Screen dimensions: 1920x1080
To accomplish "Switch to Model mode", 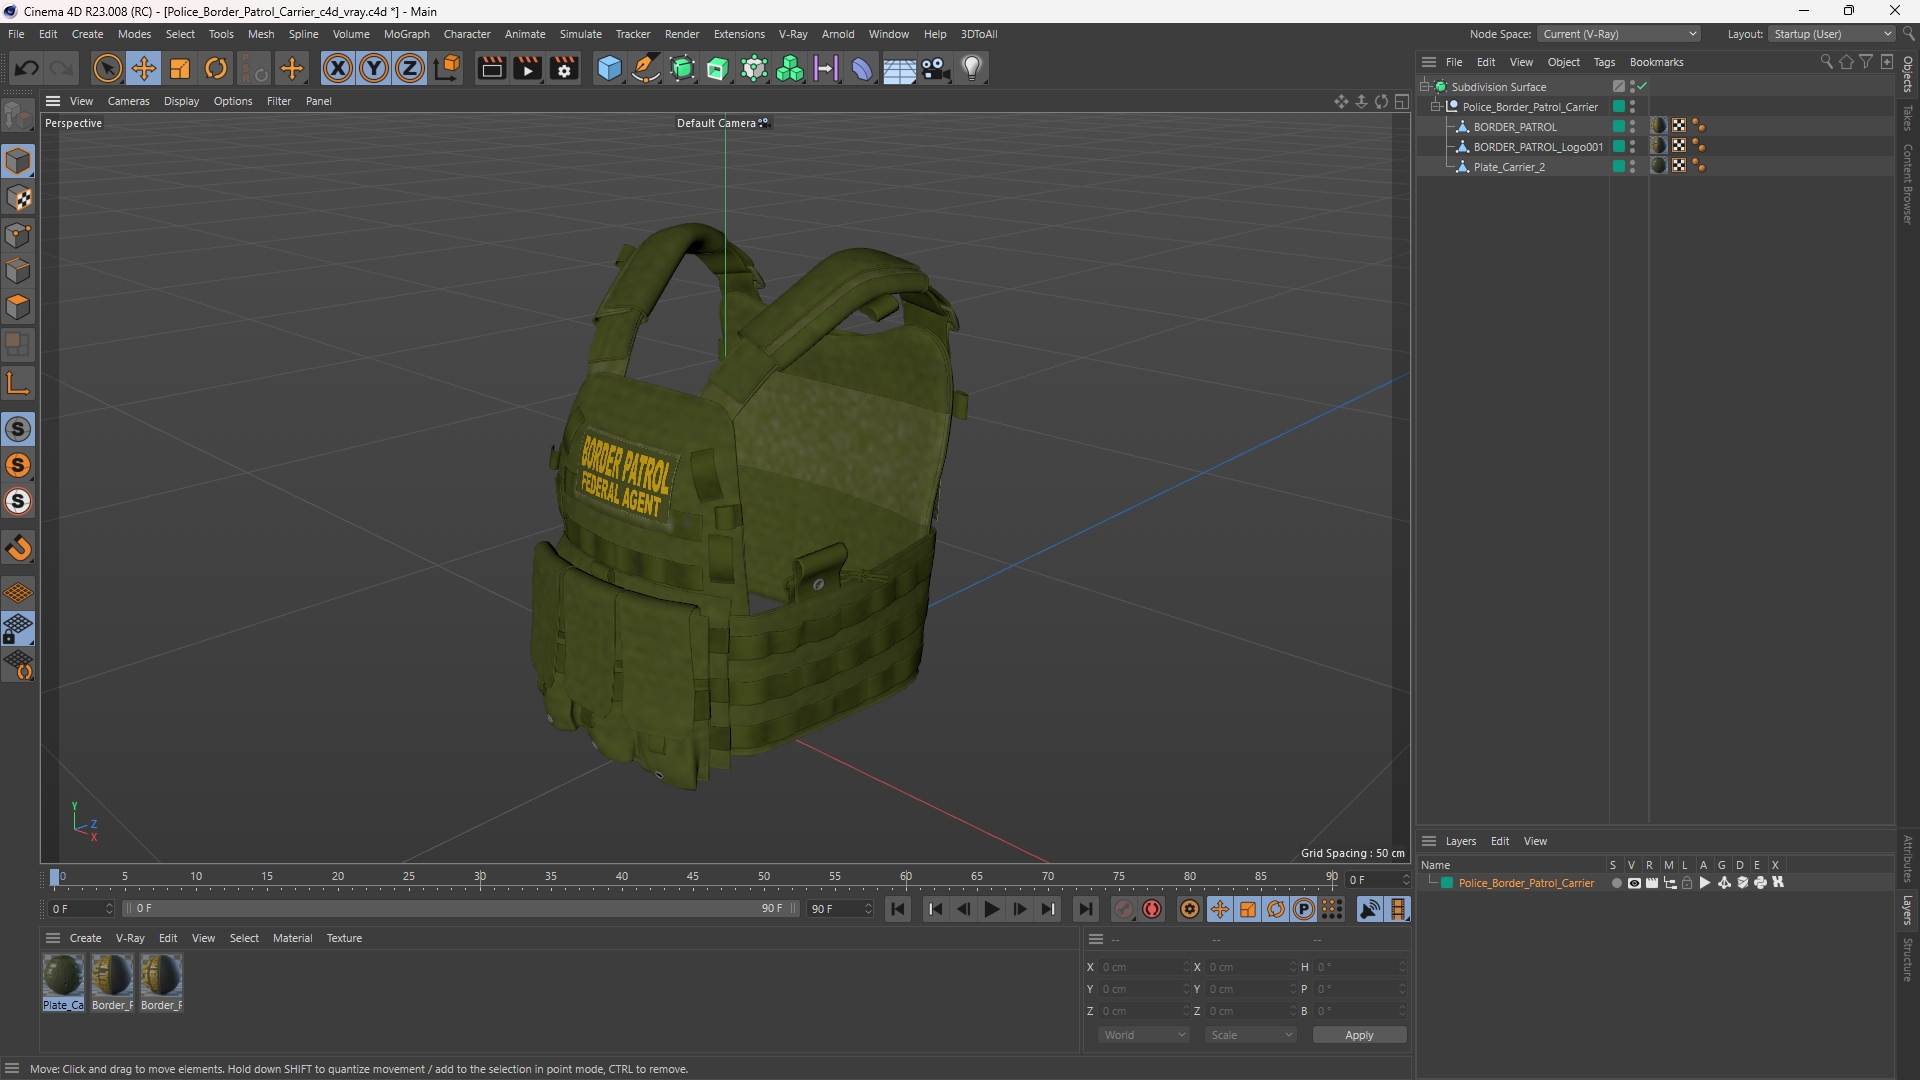I will pos(18,161).
